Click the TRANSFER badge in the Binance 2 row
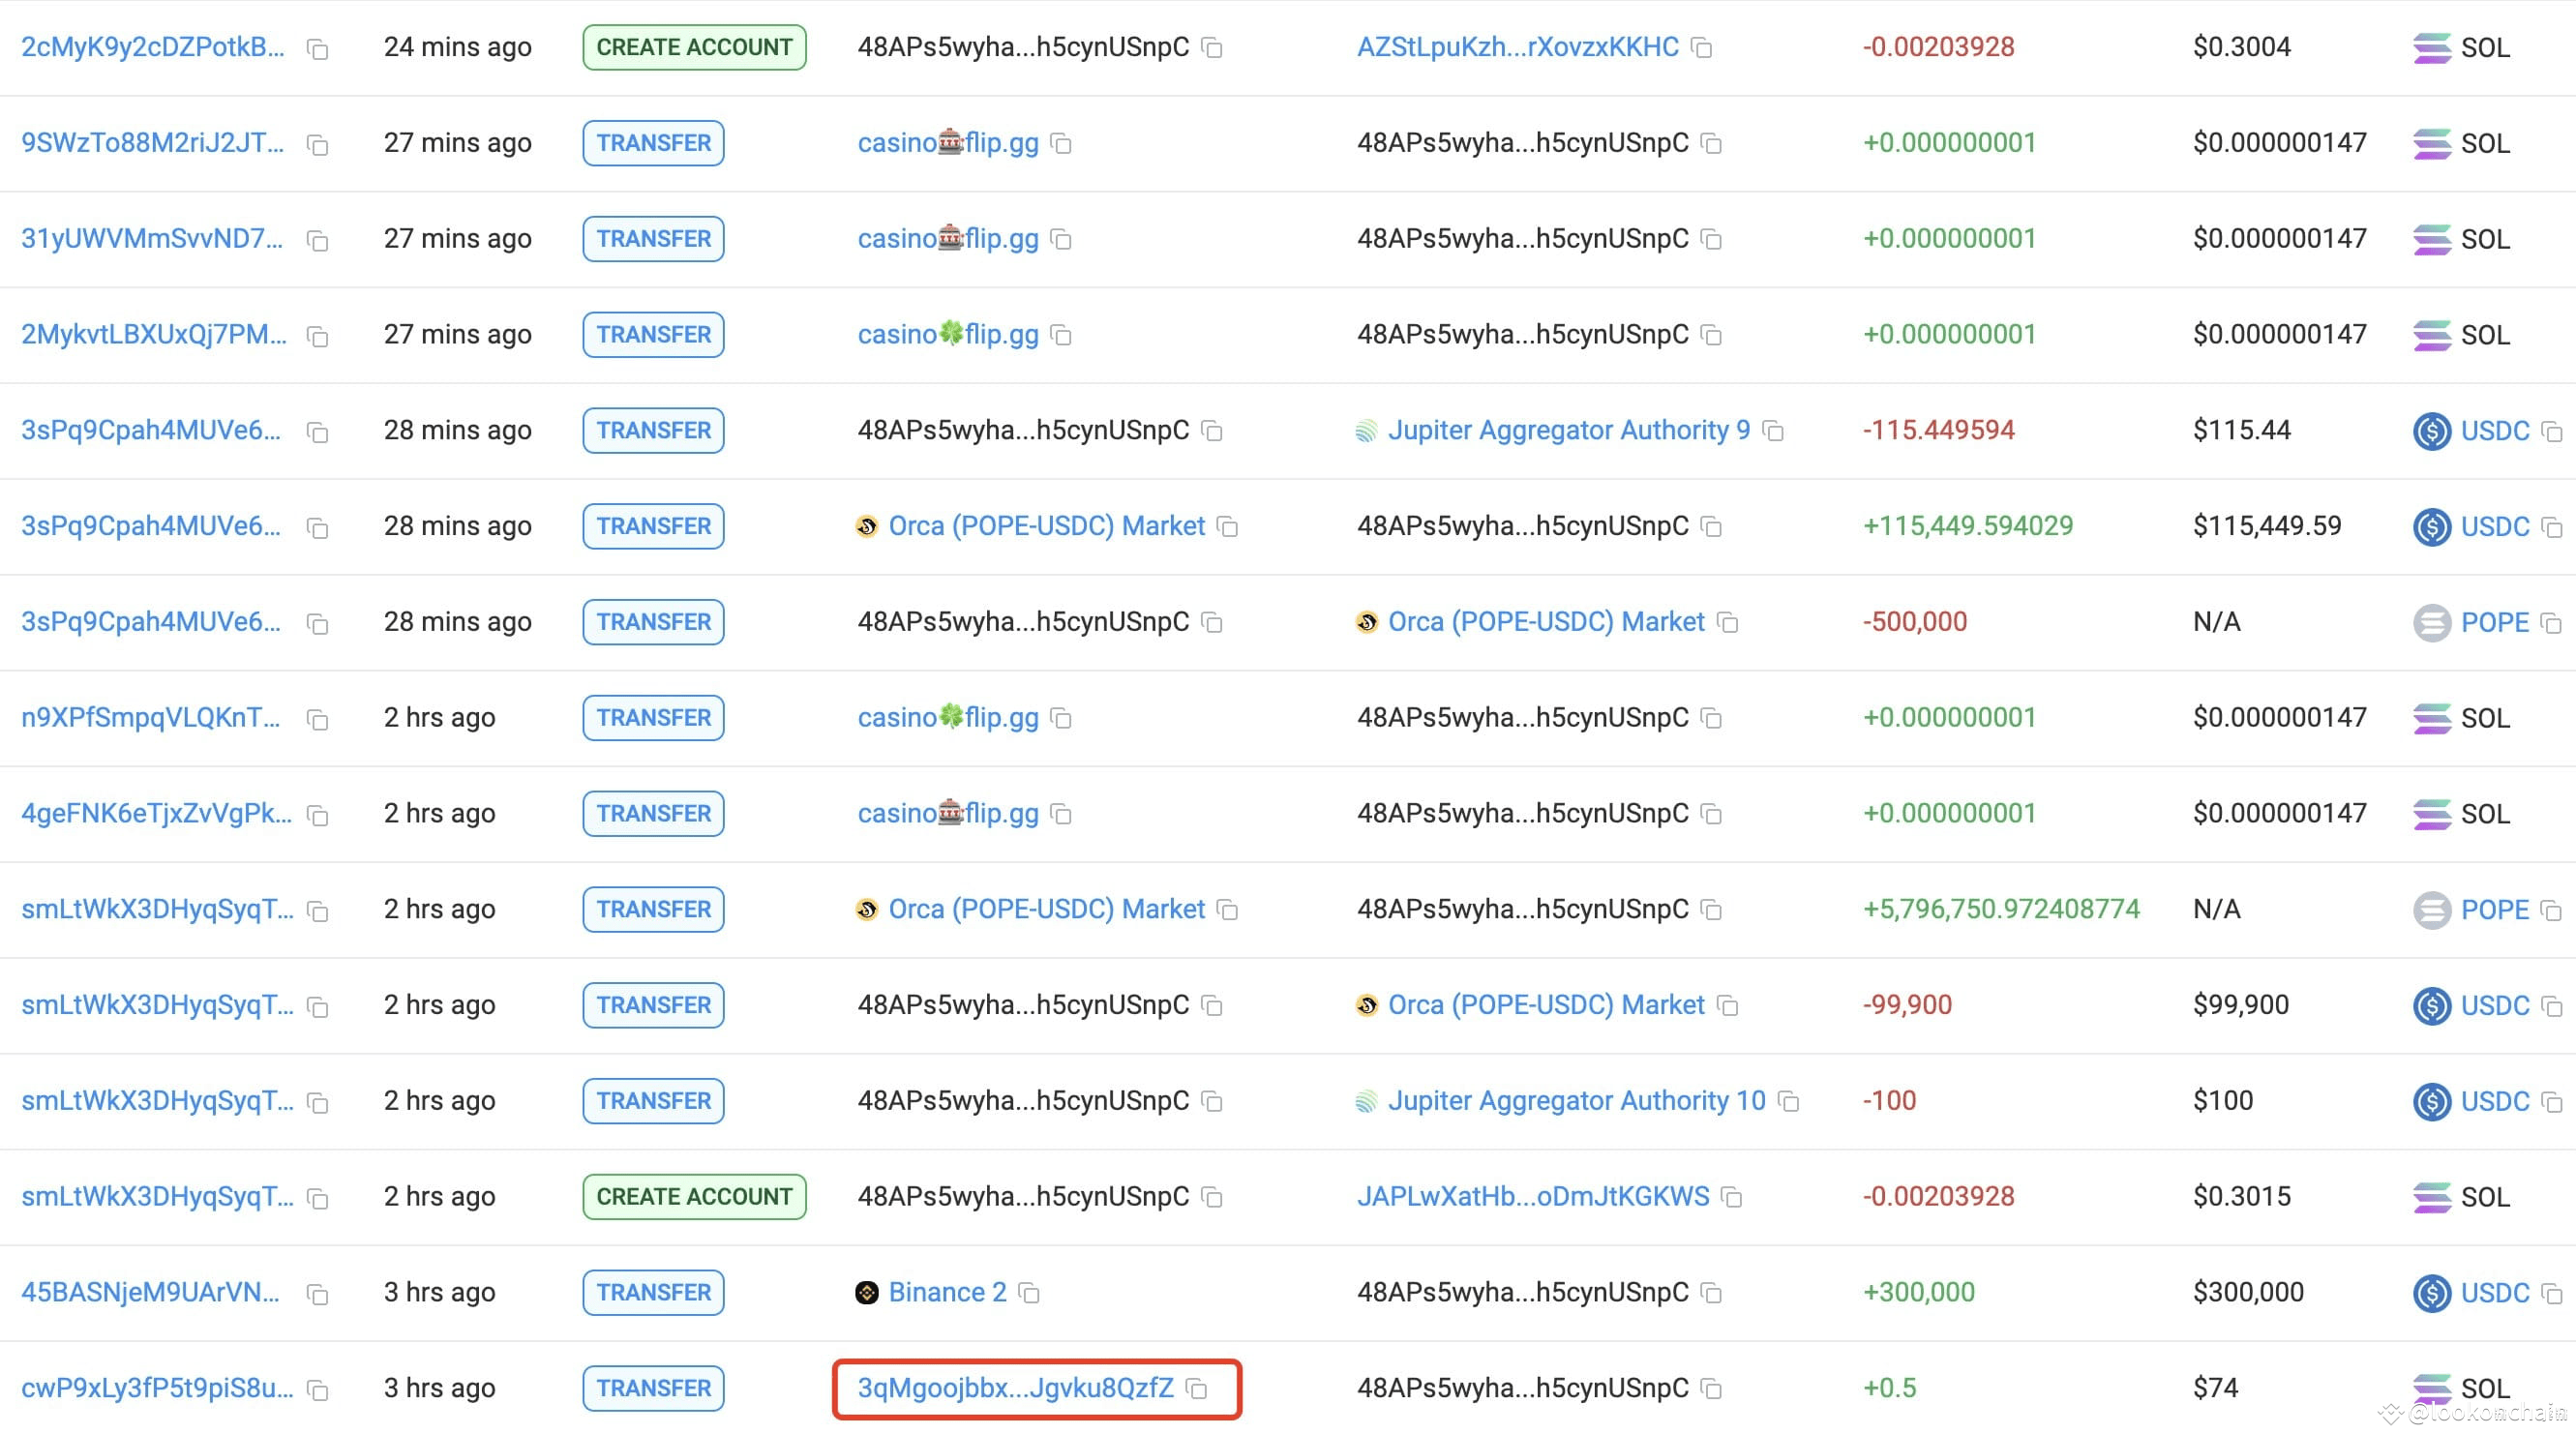Image resolution: width=2576 pixels, height=1434 pixels. pos(653,1292)
